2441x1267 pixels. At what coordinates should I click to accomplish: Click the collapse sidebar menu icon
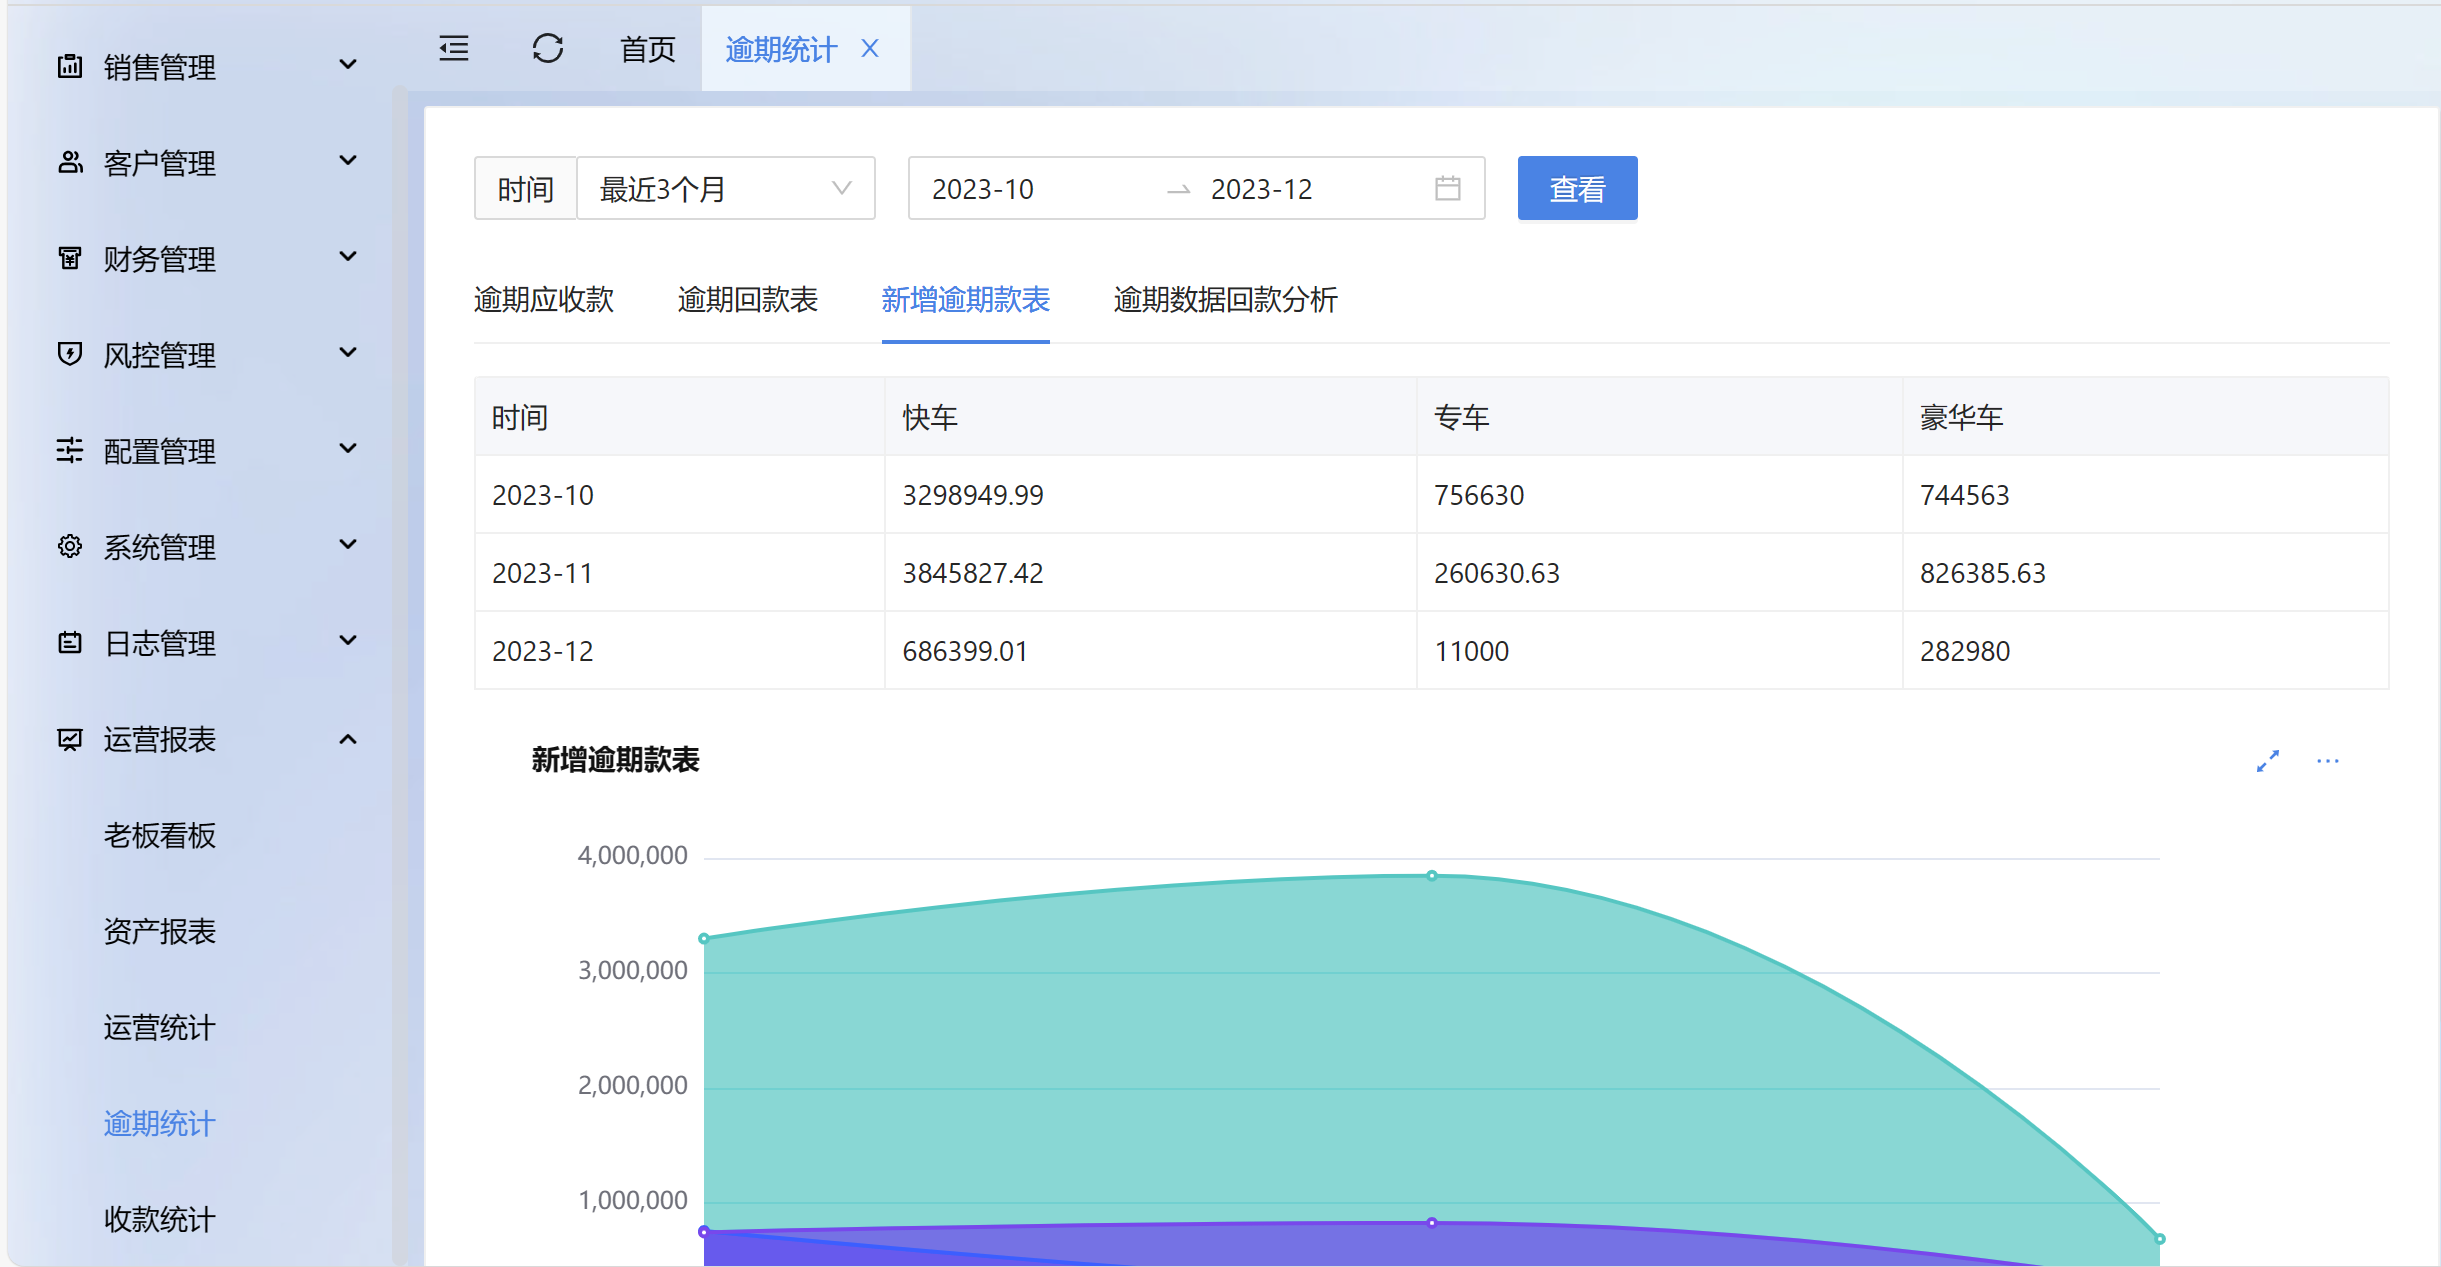(x=454, y=48)
